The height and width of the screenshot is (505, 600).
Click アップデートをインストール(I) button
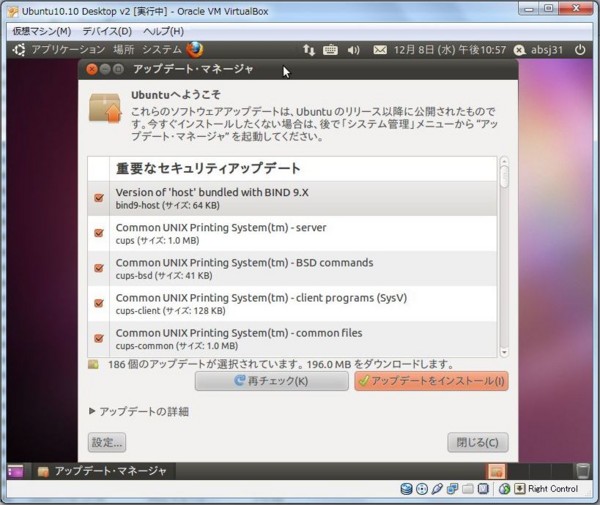coord(431,381)
